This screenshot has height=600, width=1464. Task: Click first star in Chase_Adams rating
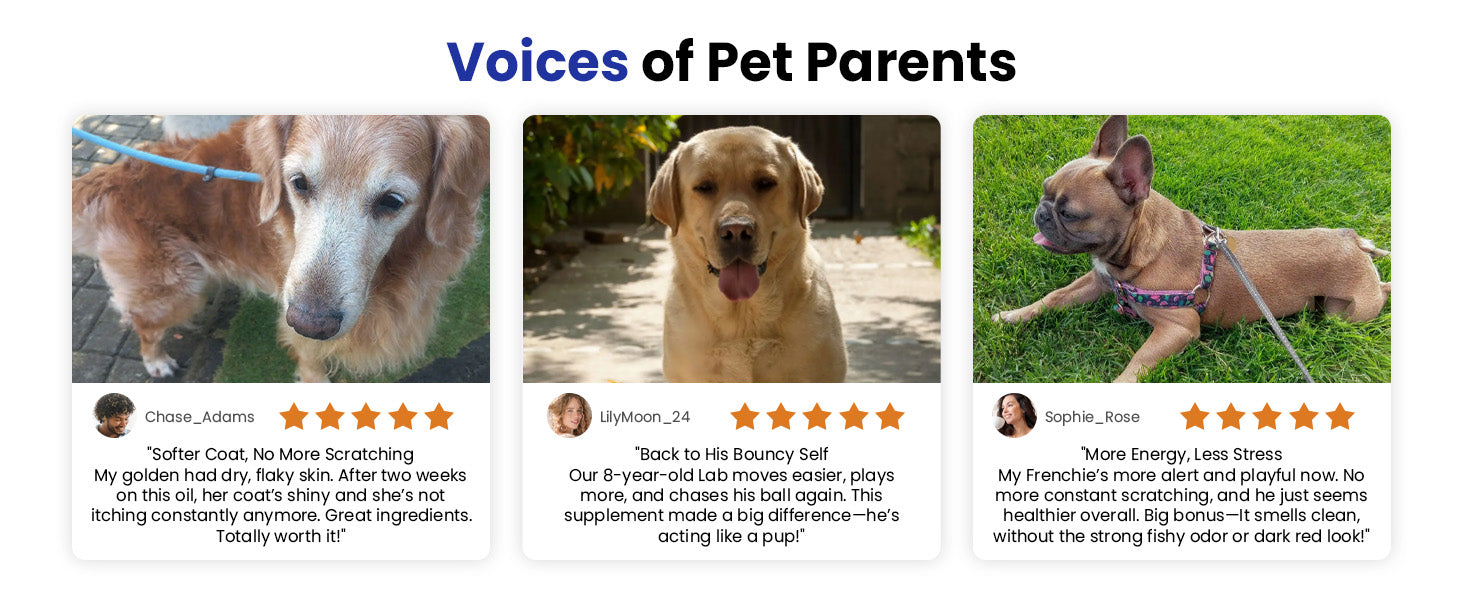(x=294, y=416)
